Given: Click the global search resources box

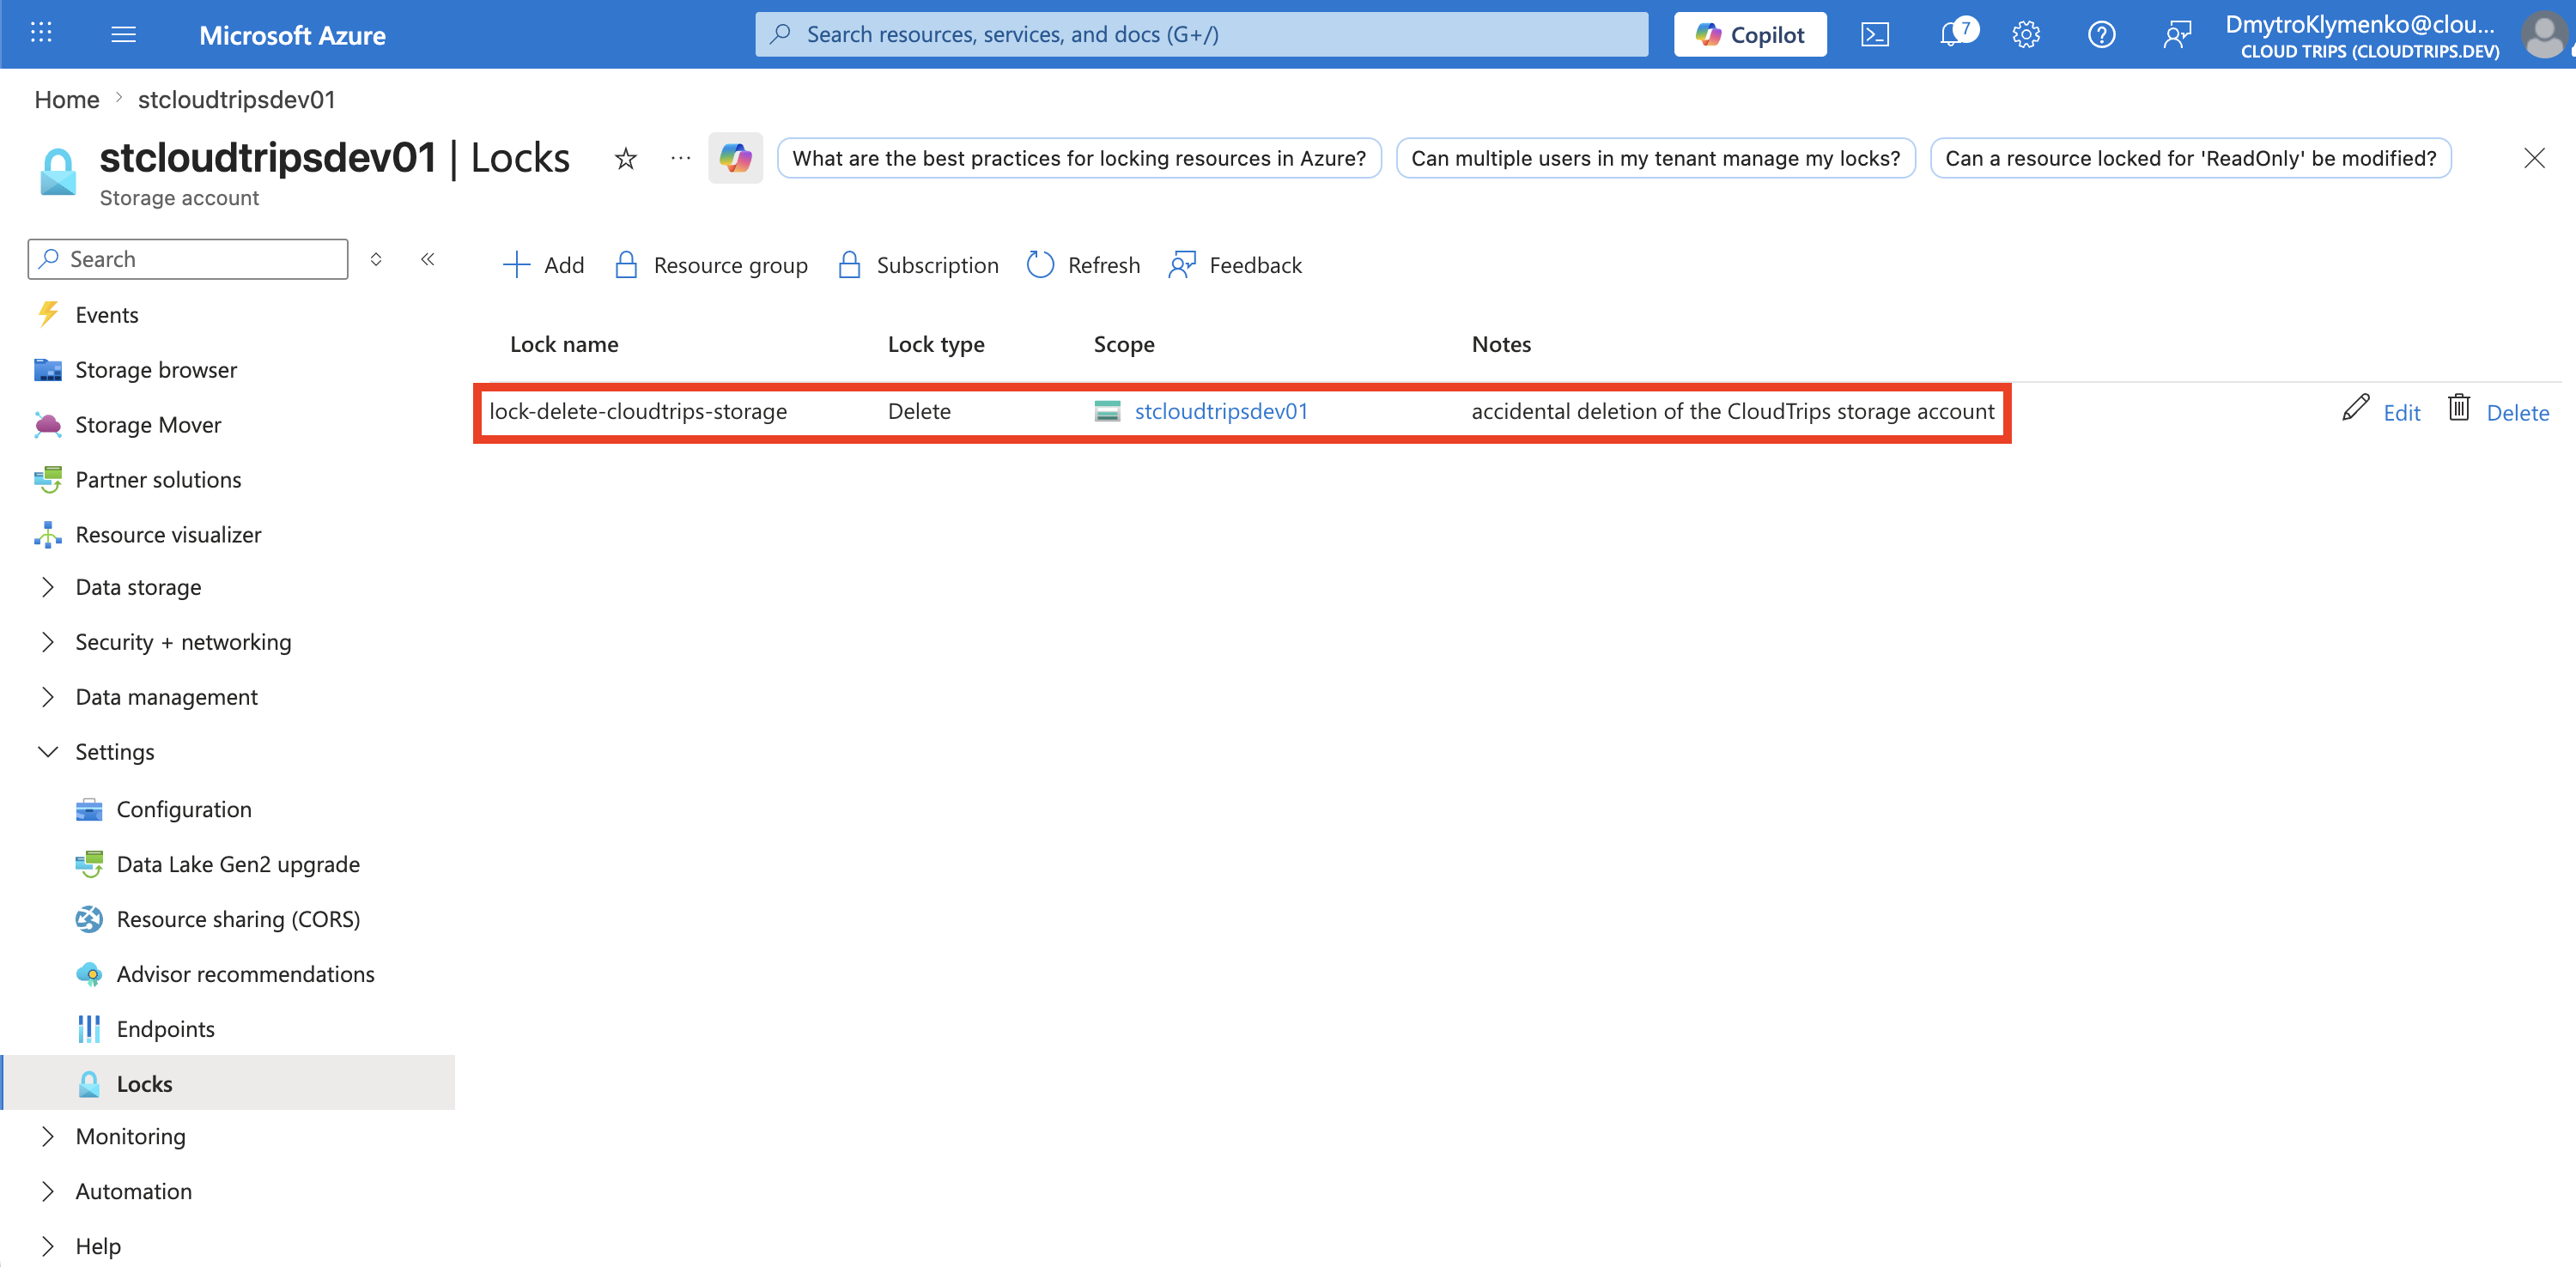Looking at the screenshot, I should pos(1201,34).
